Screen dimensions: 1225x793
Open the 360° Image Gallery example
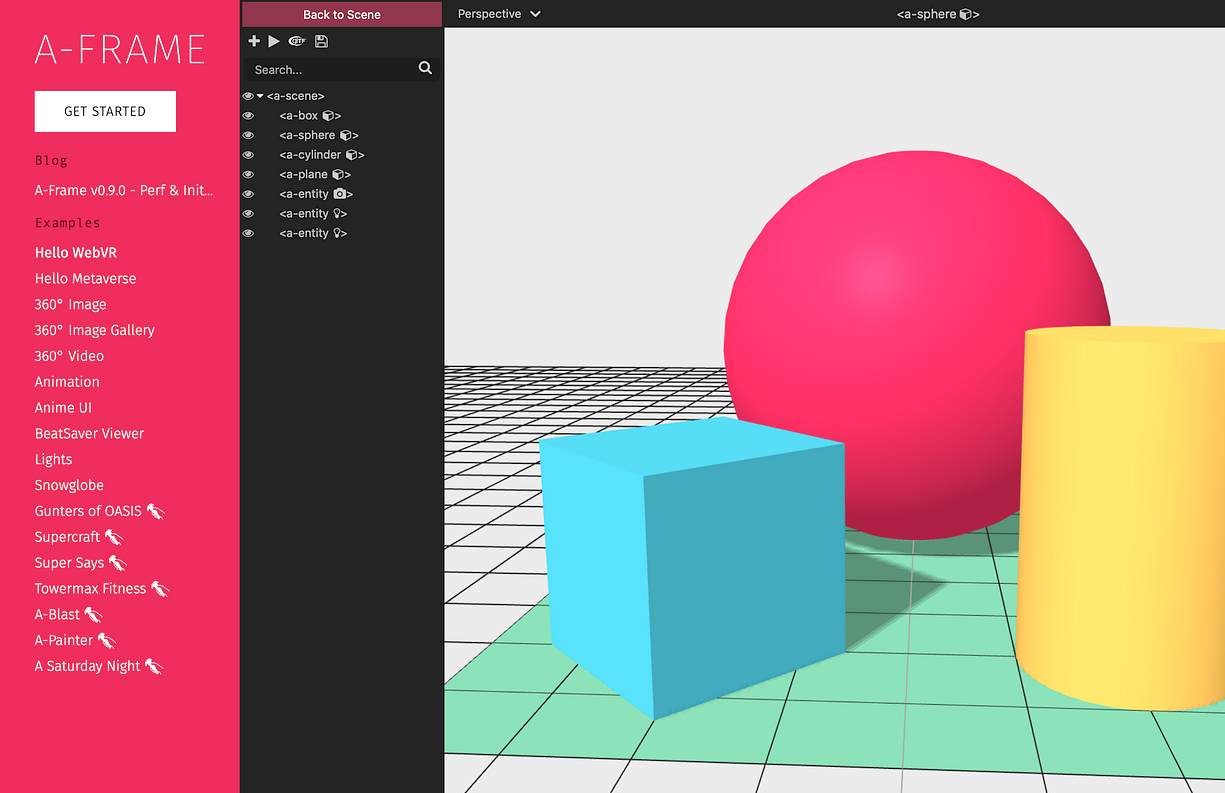(x=95, y=330)
